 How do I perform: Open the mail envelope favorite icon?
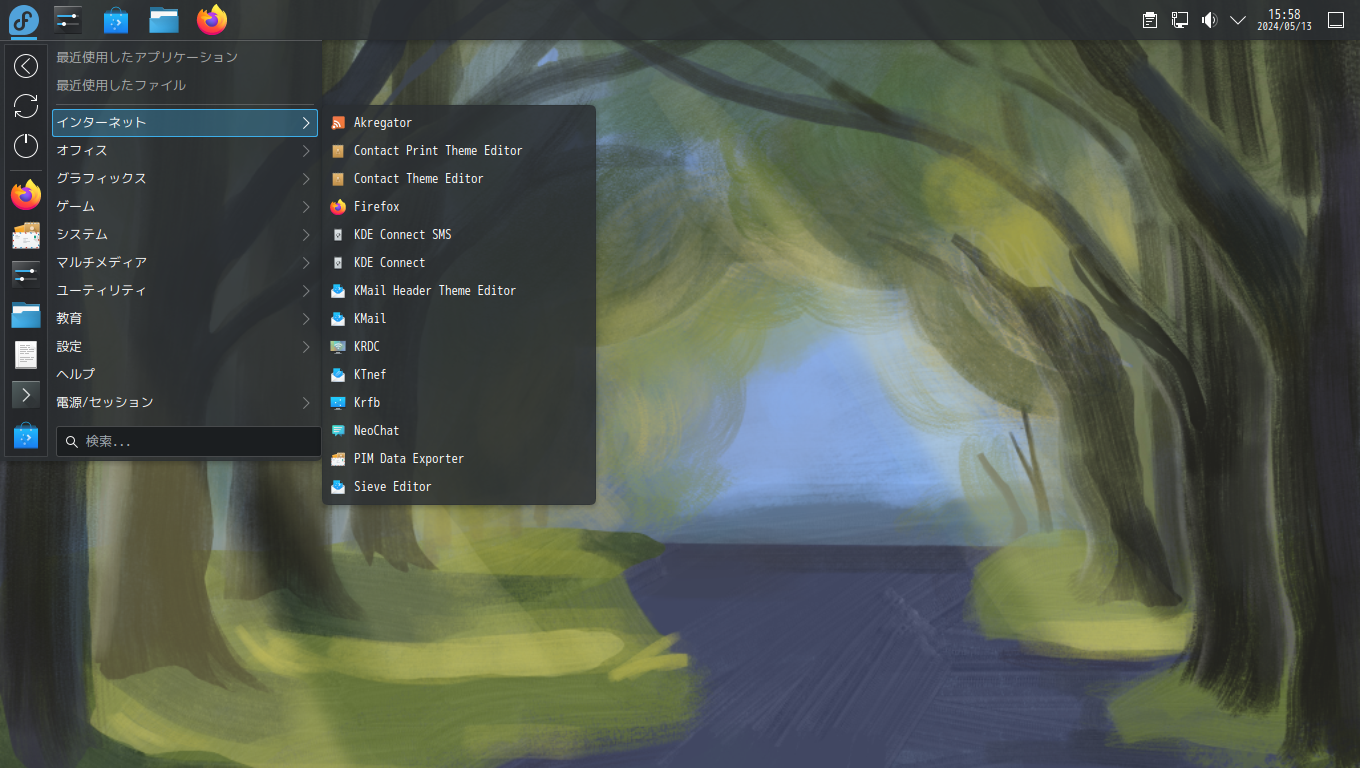click(26, 235)
